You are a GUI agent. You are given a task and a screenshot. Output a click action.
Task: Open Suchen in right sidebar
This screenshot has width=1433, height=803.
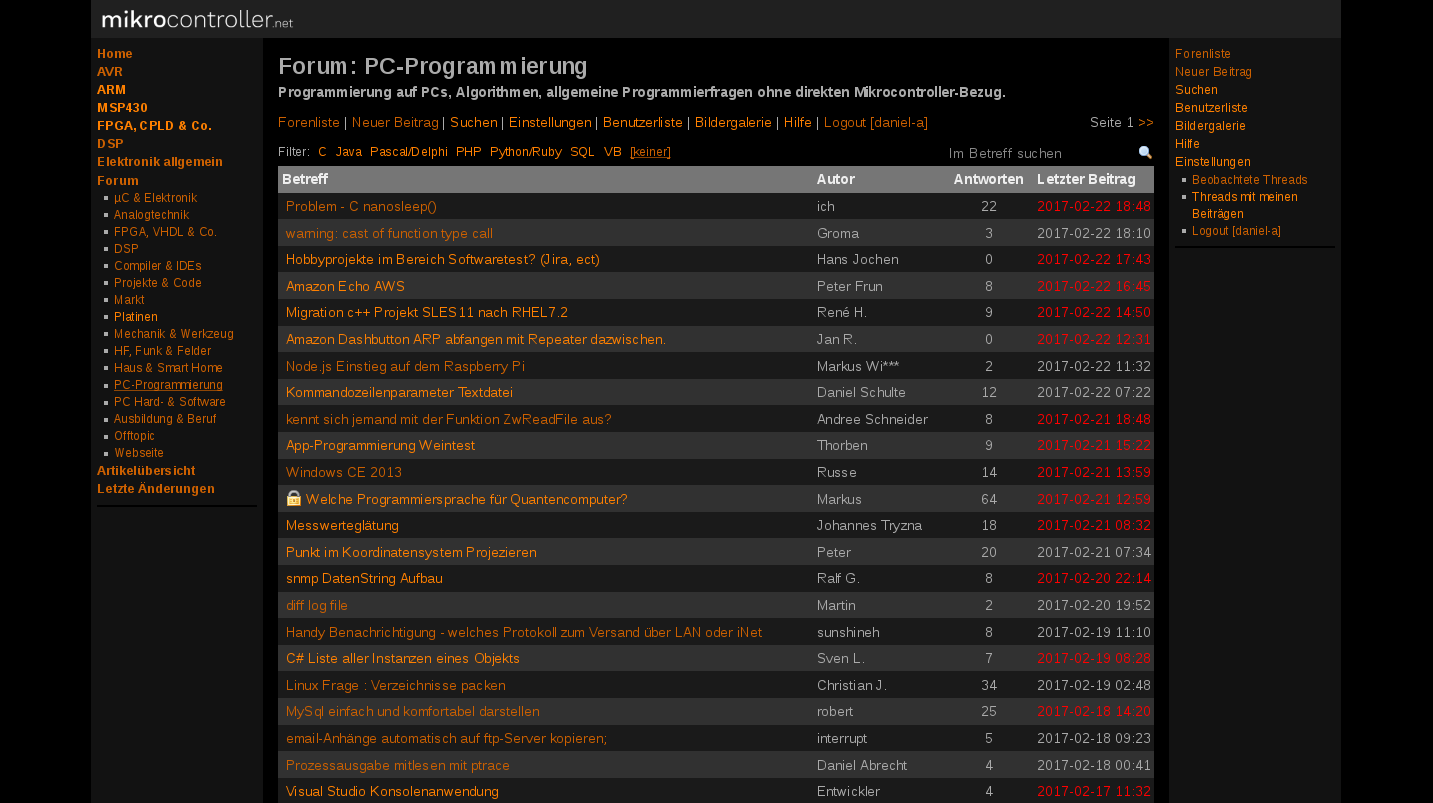(1196, 90)
